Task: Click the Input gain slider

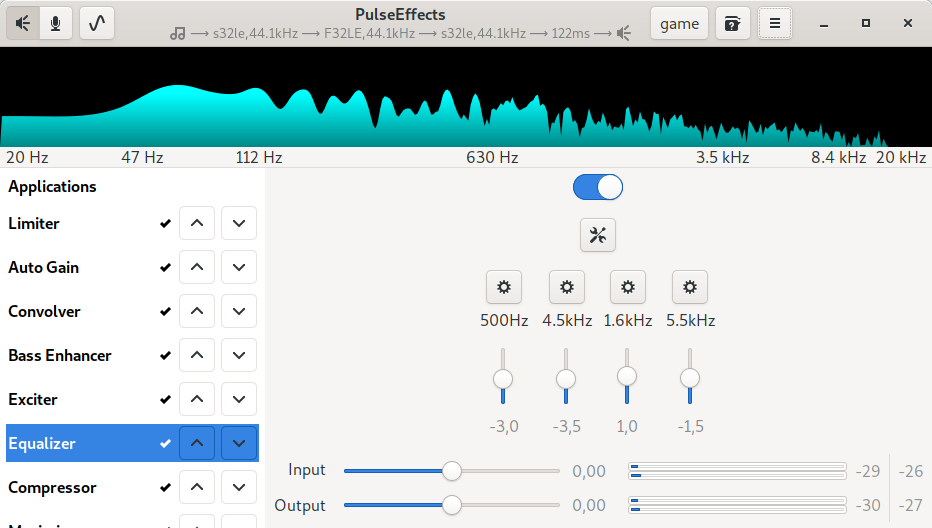Action: 452,471
